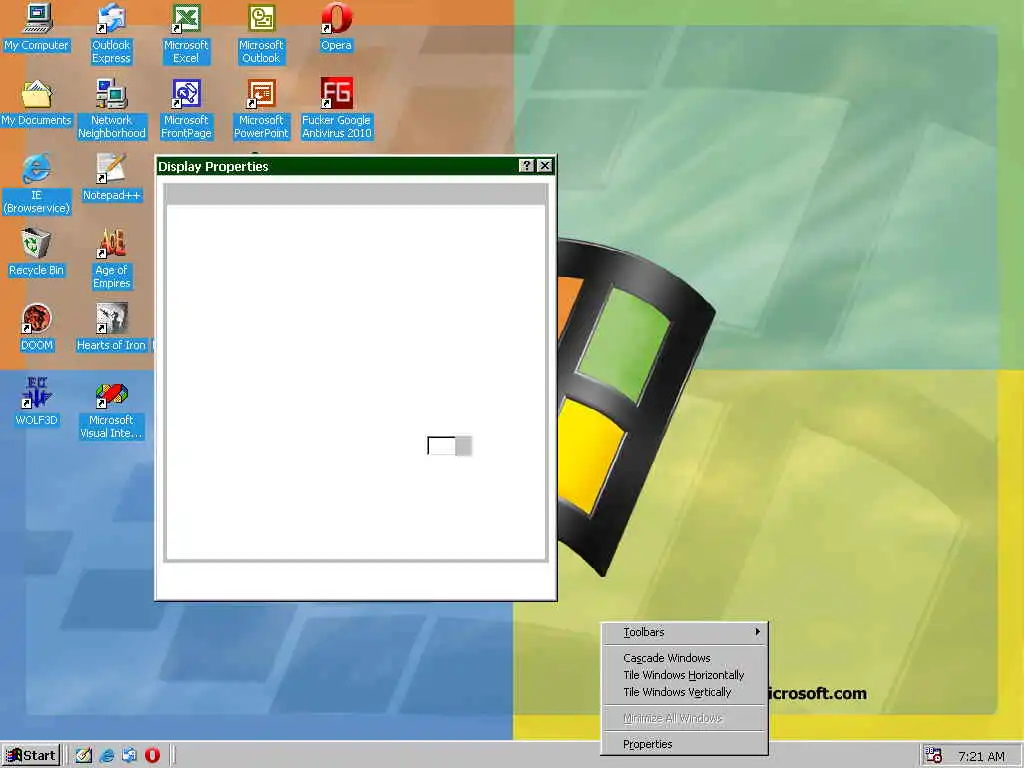Open taskbar Properties from the context menu
Image resolution: width=1024 pixels, height=768 pixels.
pos(684,744)
